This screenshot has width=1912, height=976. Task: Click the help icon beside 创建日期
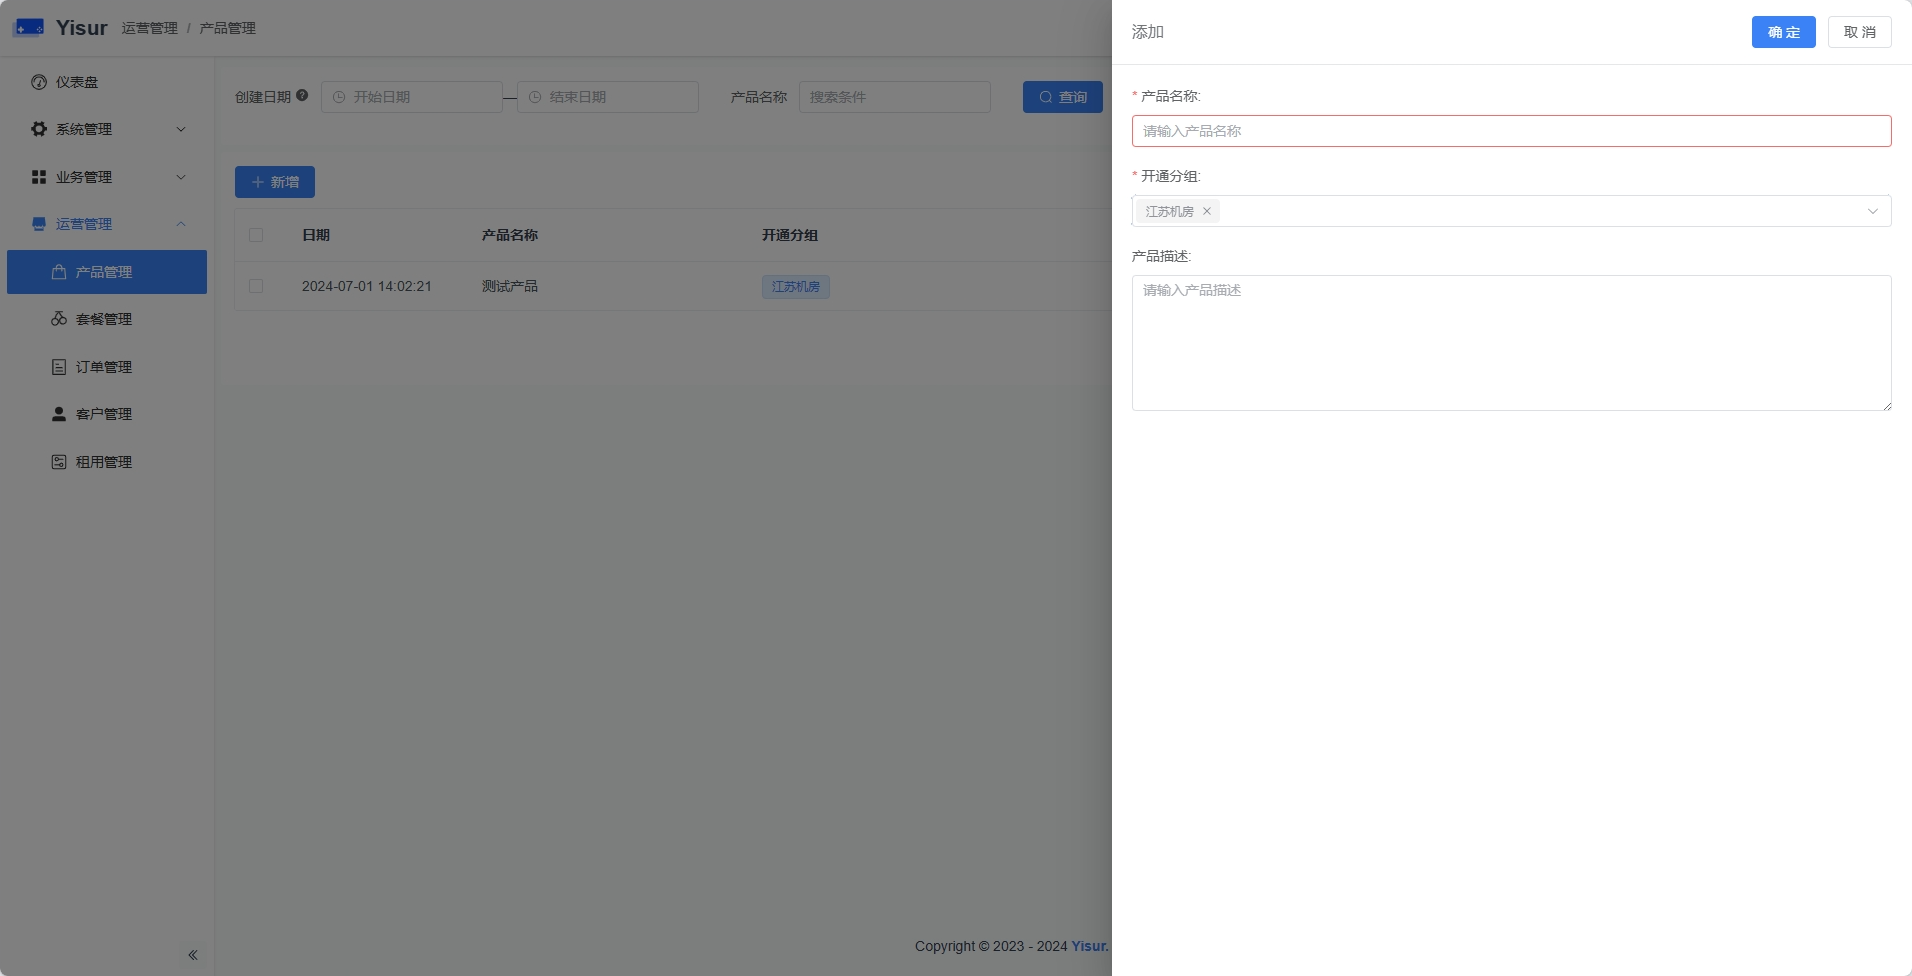pos(302,96)
